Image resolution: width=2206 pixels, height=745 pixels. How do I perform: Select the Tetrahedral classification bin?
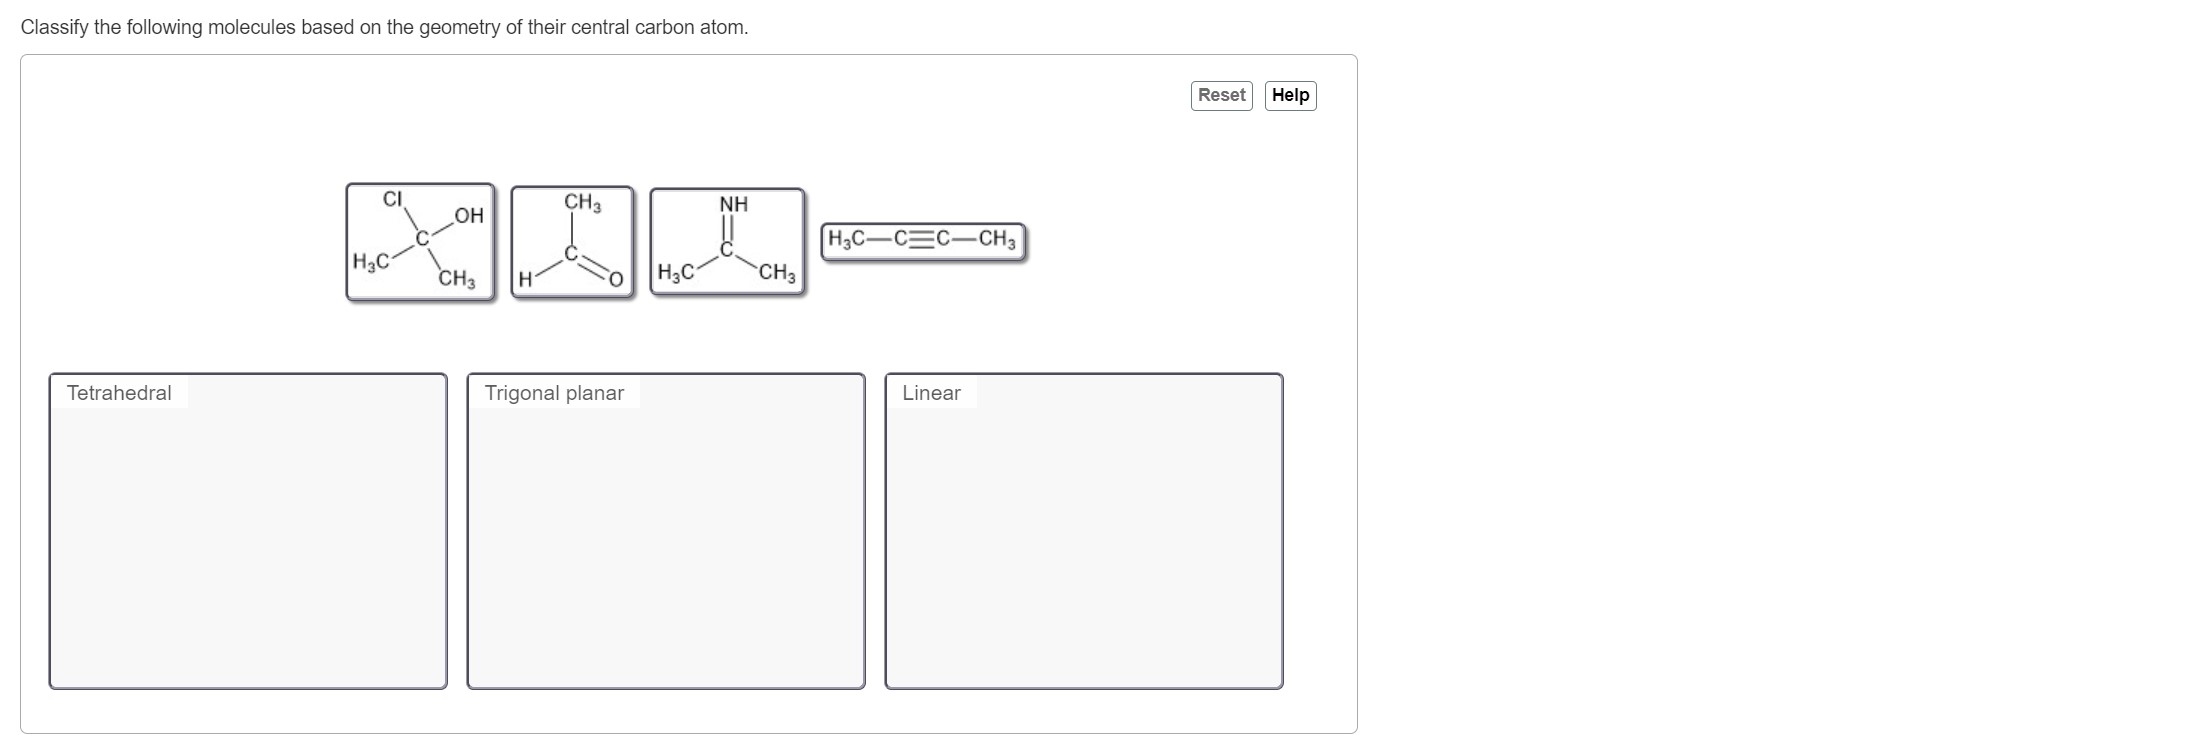pyautogui.click(x=247, y=530)
